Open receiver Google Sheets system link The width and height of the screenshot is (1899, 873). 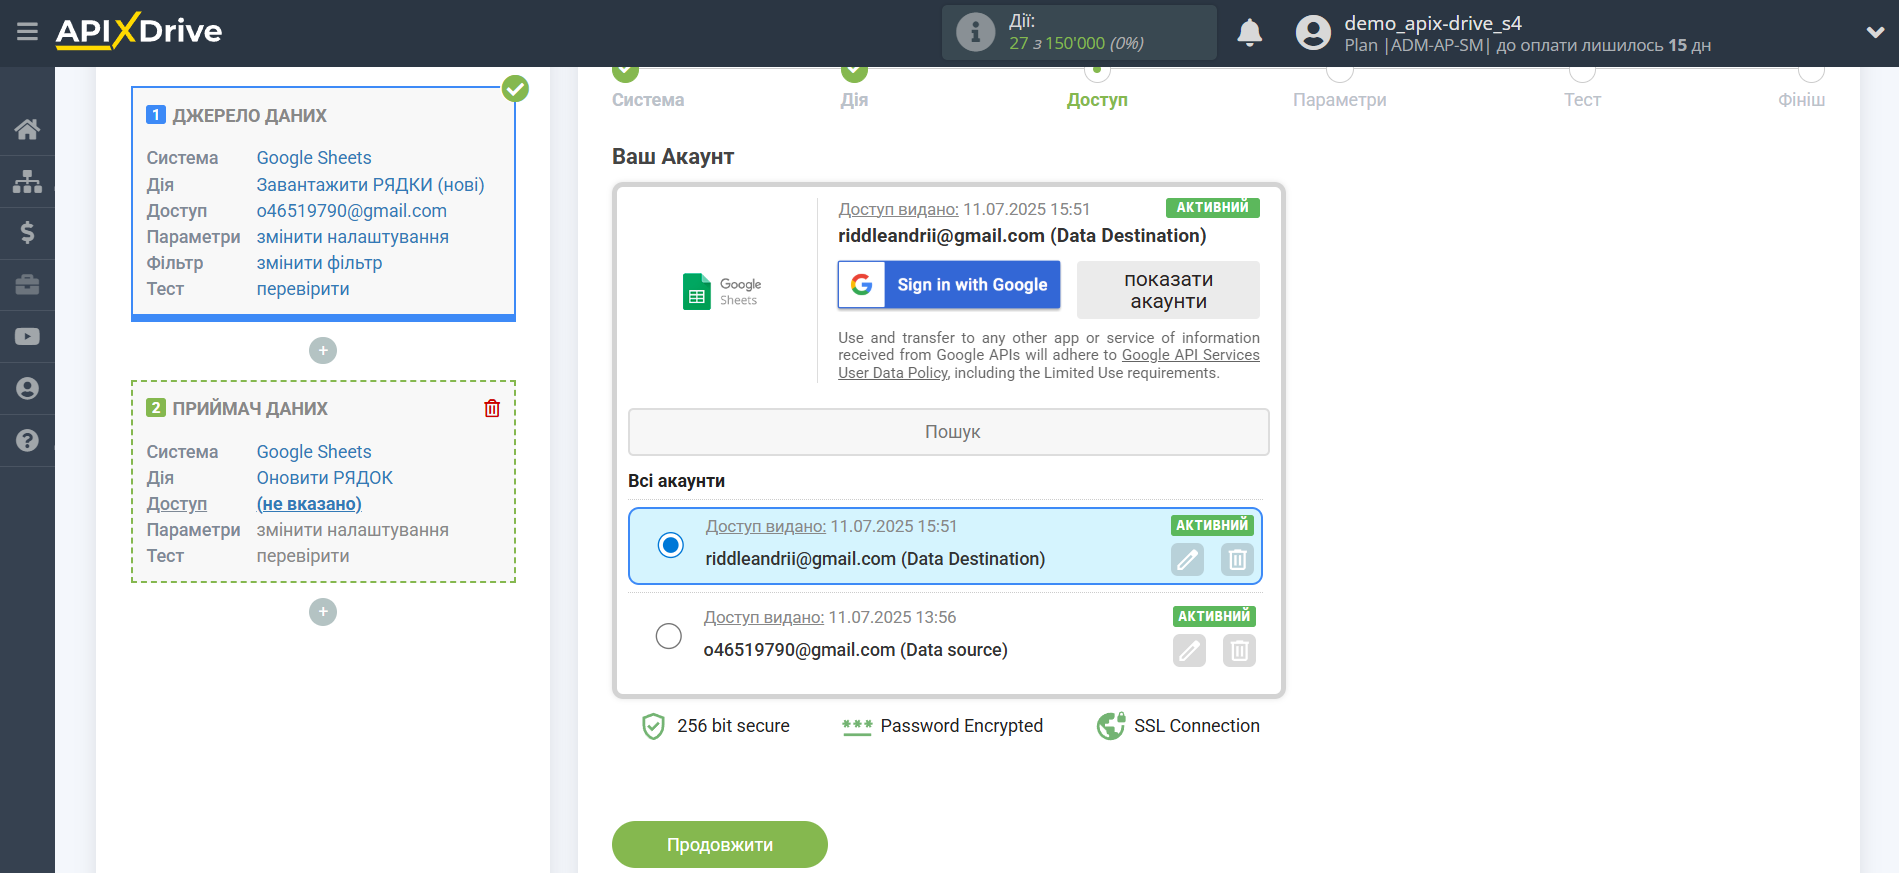click(x=314, y=452)
